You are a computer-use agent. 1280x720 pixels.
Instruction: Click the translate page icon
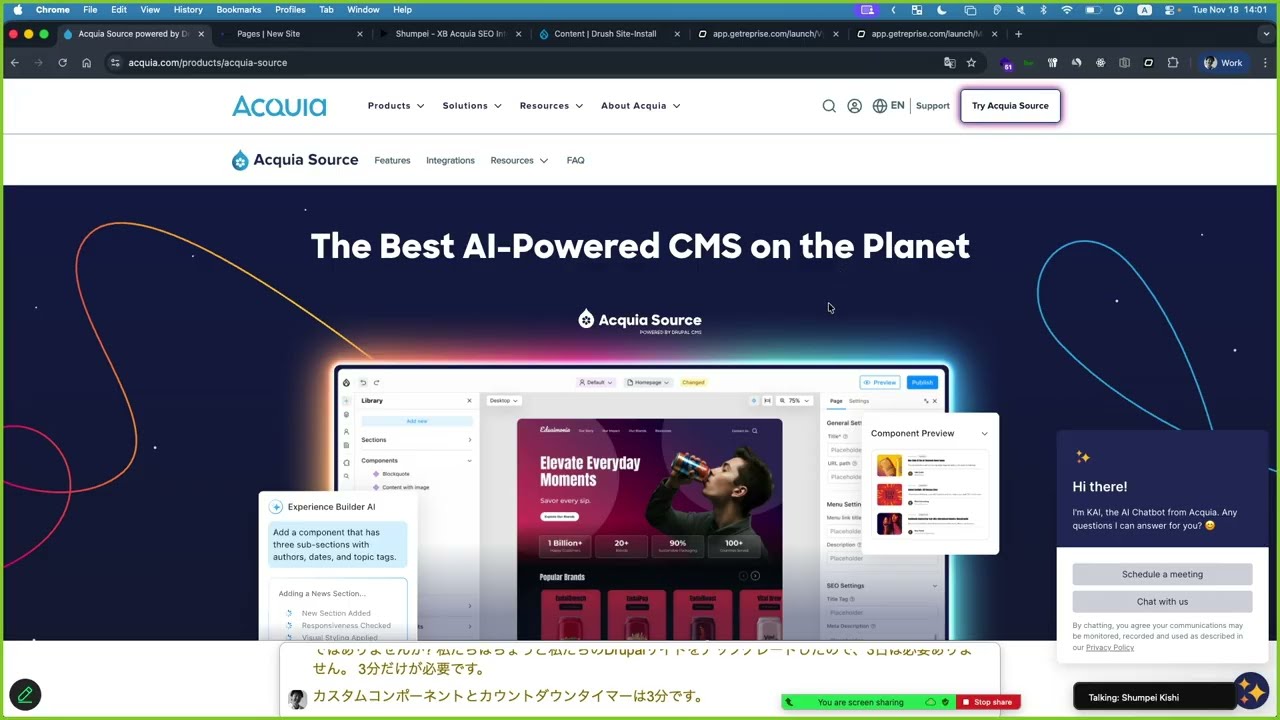click(949, 62)
